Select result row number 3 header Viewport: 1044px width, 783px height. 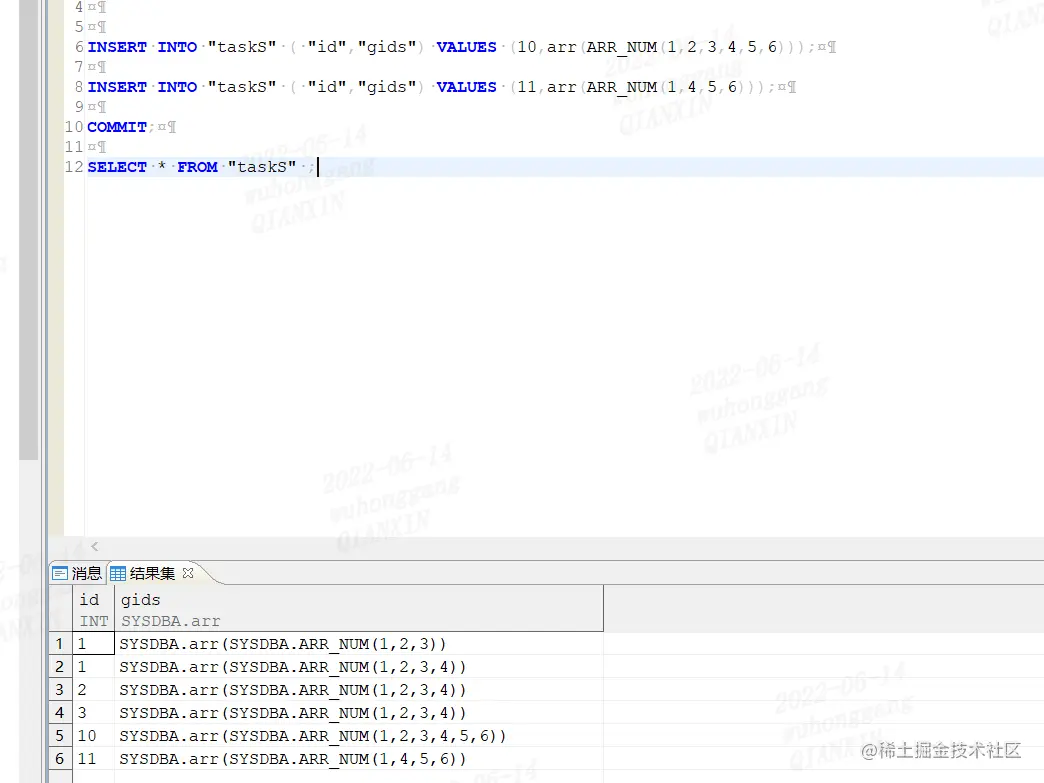60,690
